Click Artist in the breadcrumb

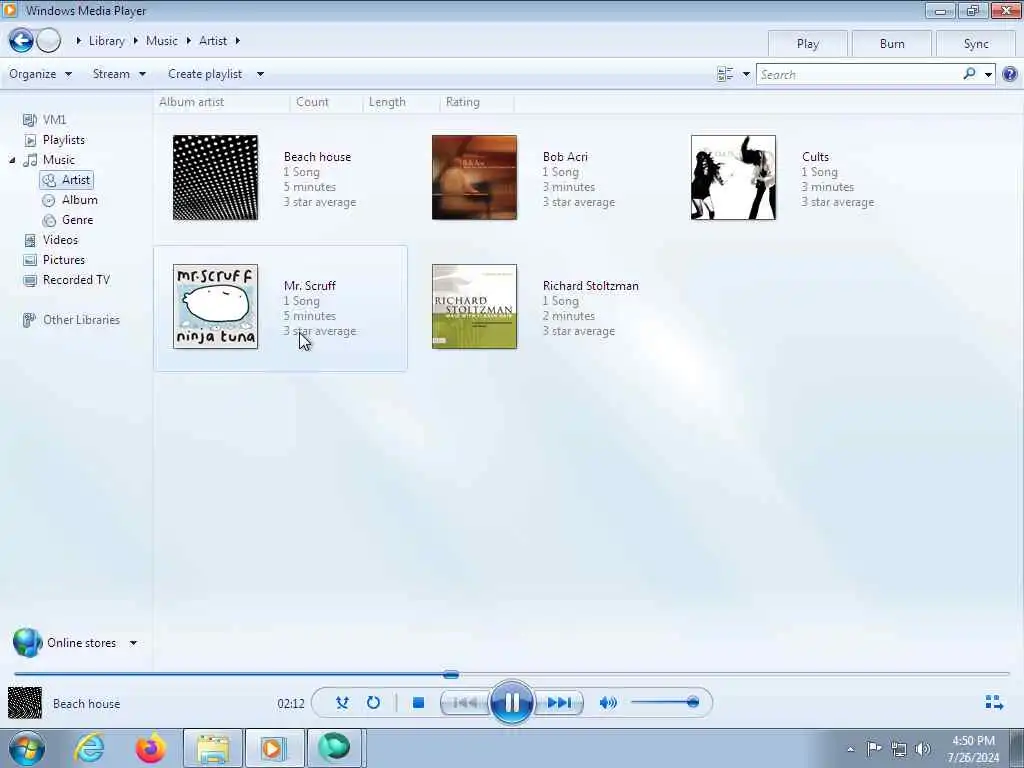213,40
